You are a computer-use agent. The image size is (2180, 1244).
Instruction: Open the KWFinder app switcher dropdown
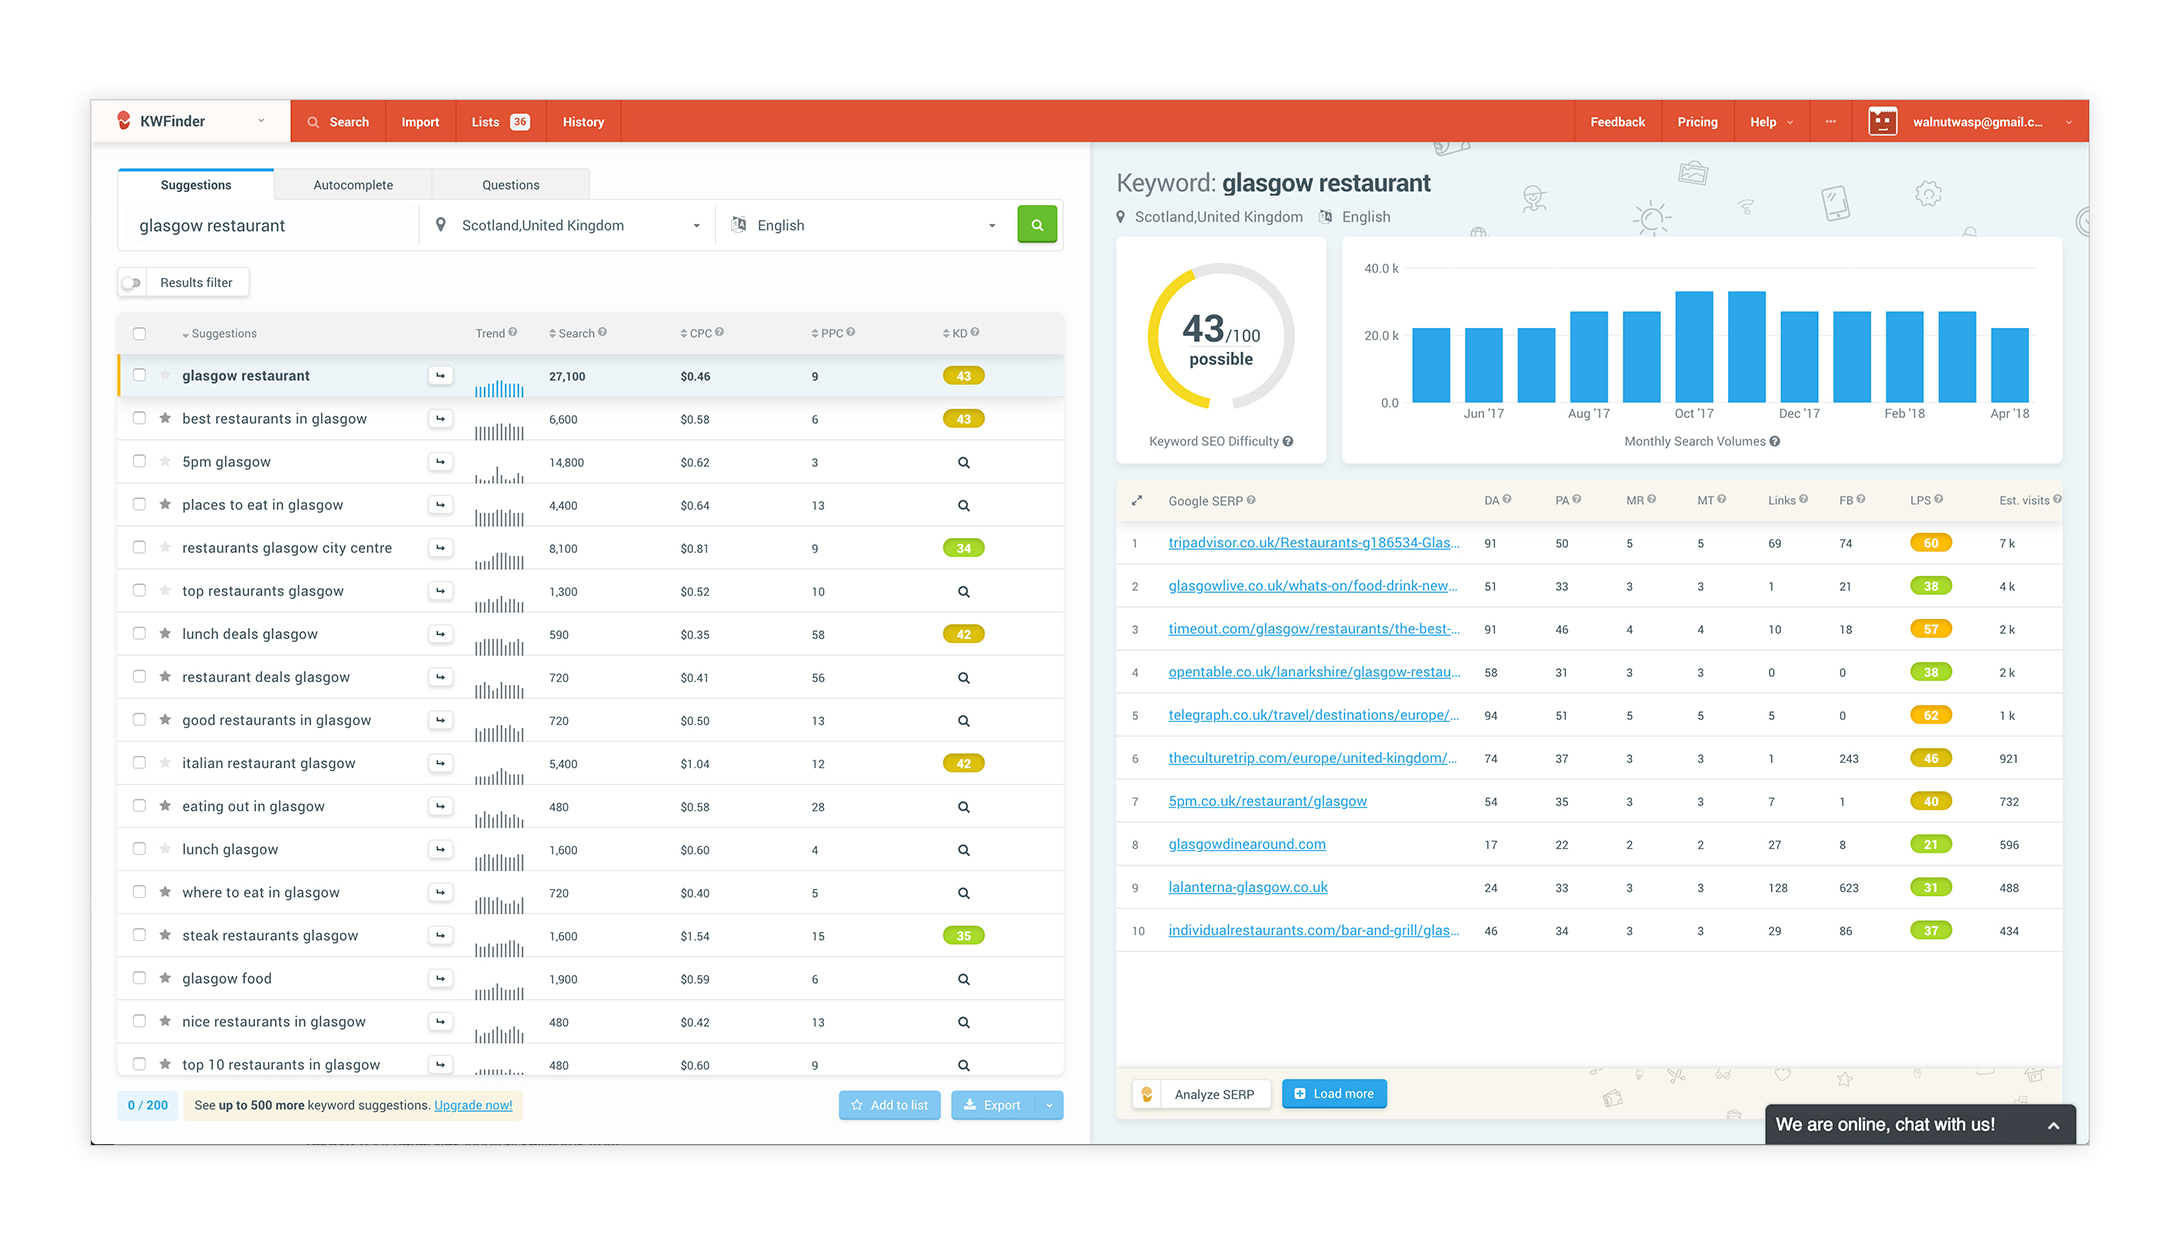(x=261, y=121)
